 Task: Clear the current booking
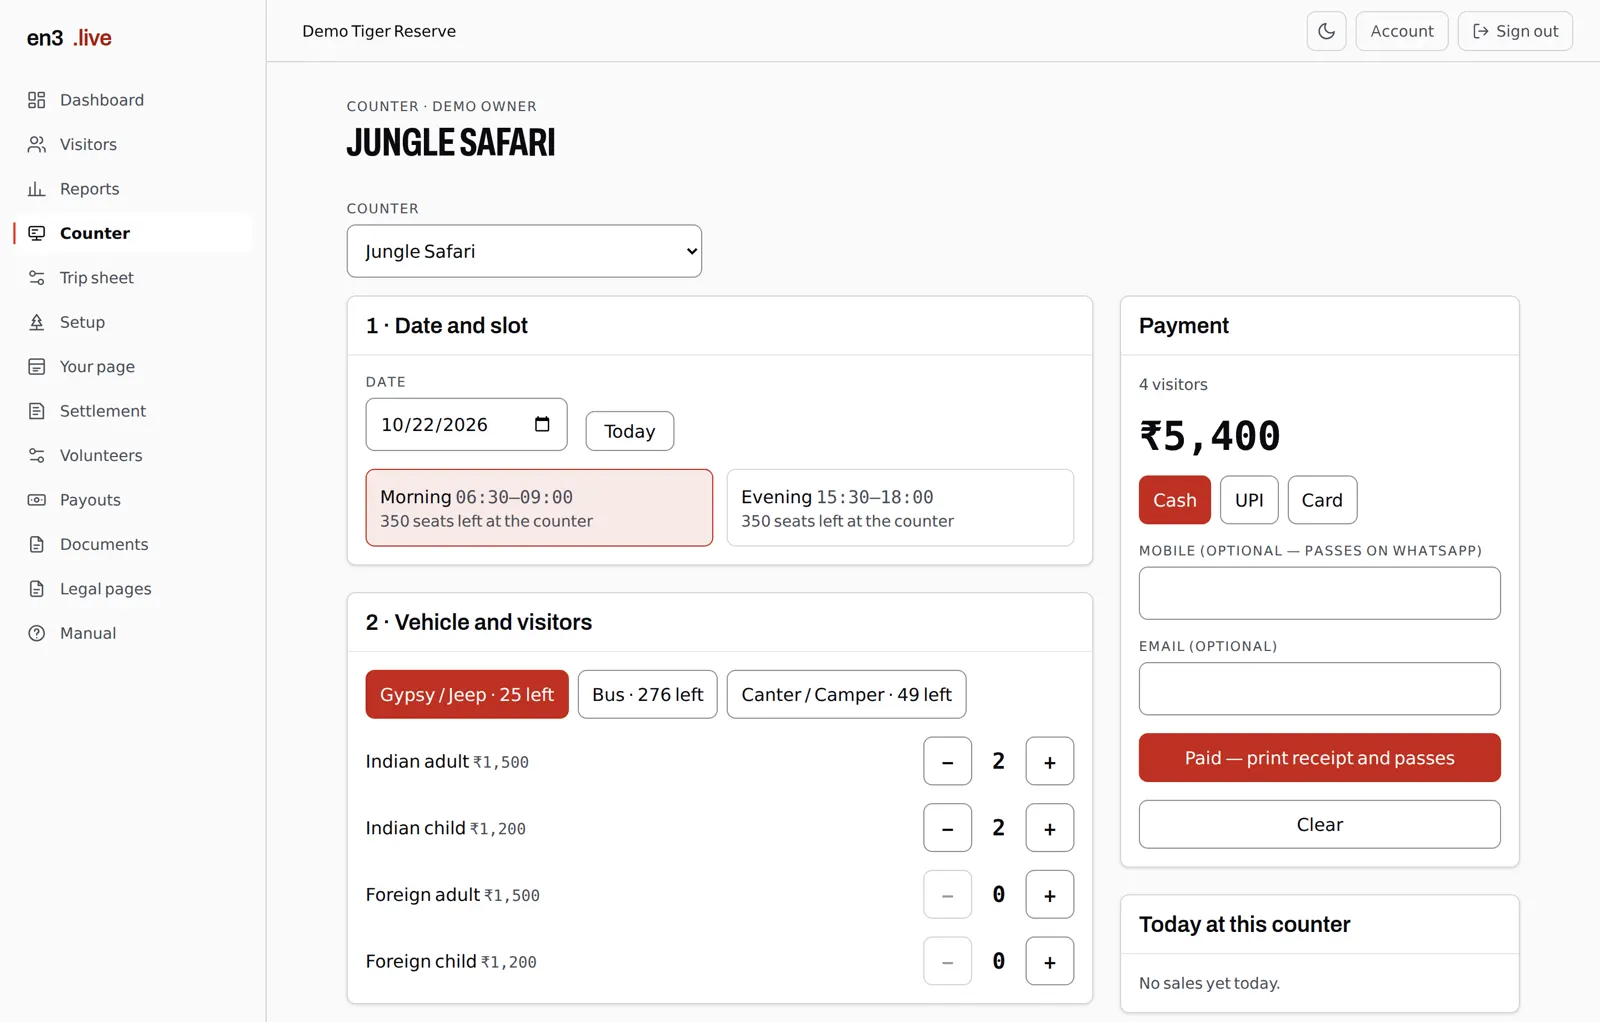pos(1320,824)
